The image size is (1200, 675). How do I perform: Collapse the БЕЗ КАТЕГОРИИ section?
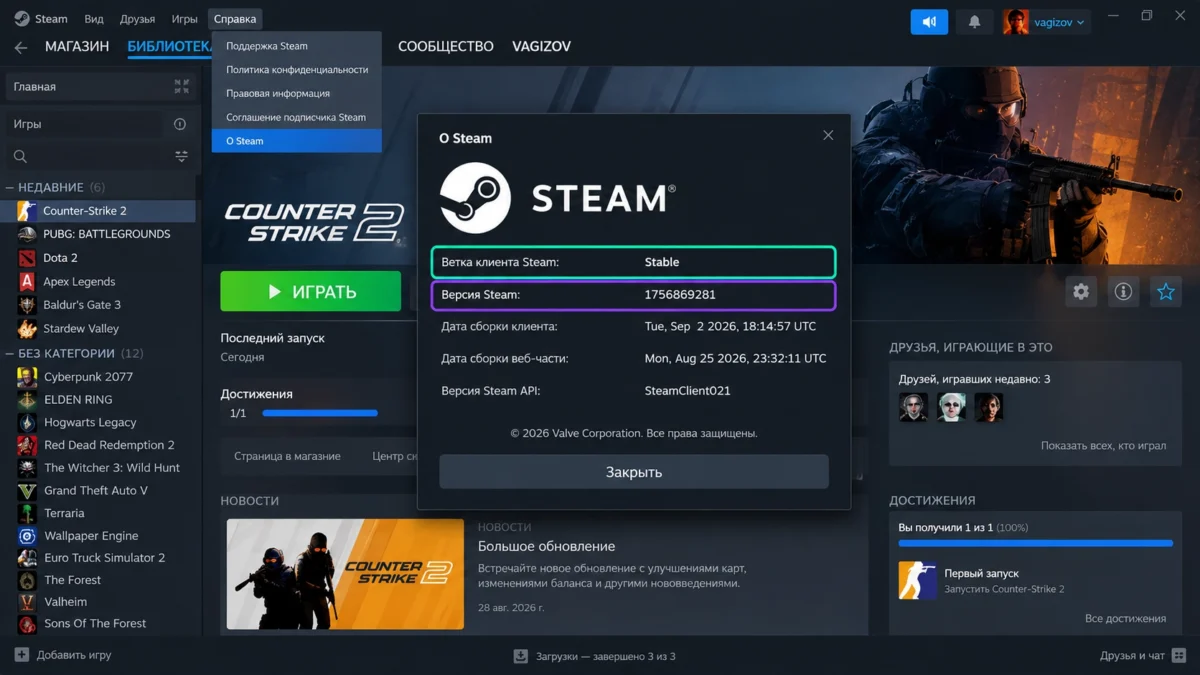point(10,353)
